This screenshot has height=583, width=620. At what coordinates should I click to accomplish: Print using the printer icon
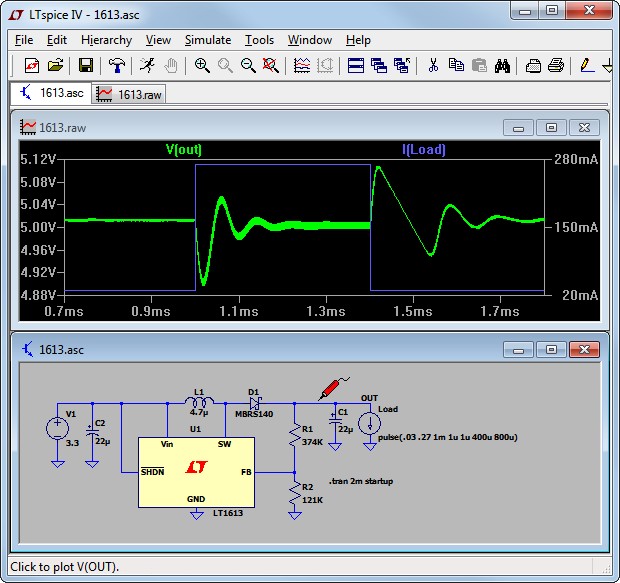[556, 65]
